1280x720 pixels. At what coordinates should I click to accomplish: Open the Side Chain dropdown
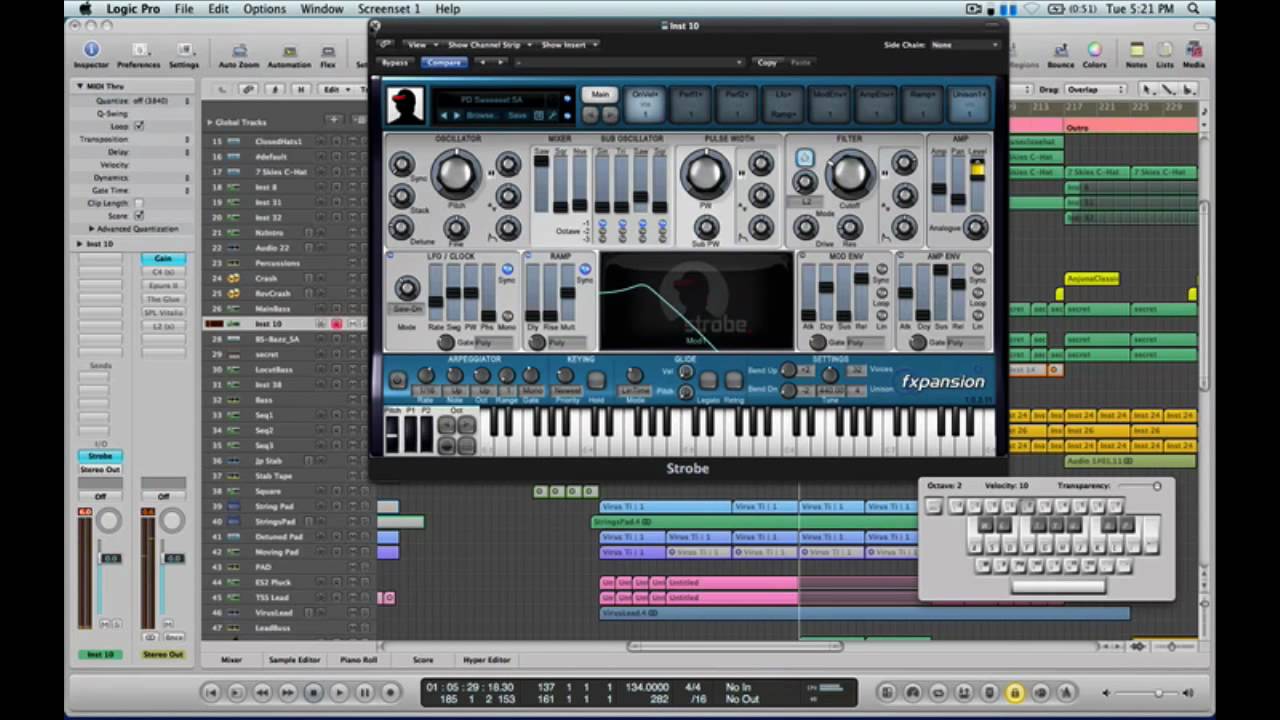coord(964,45)
